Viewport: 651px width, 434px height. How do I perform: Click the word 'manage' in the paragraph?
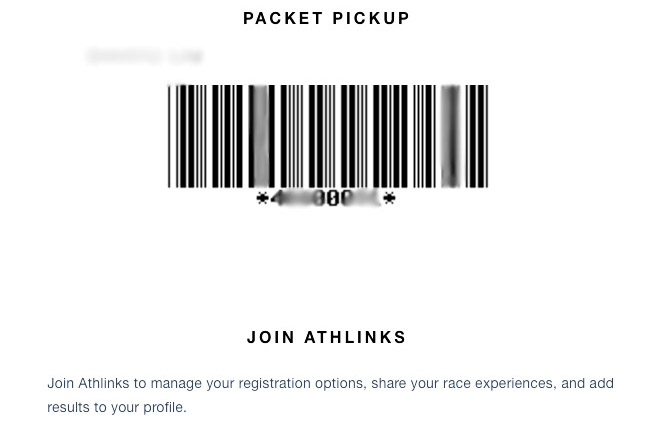click(176, 383)
